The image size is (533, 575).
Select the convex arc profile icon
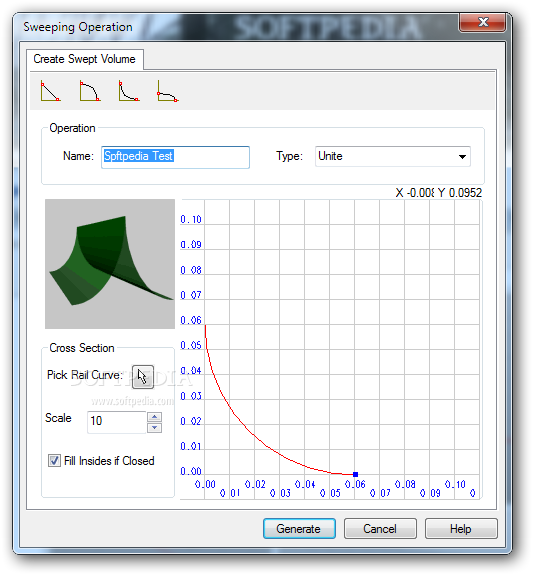(90, 91)
